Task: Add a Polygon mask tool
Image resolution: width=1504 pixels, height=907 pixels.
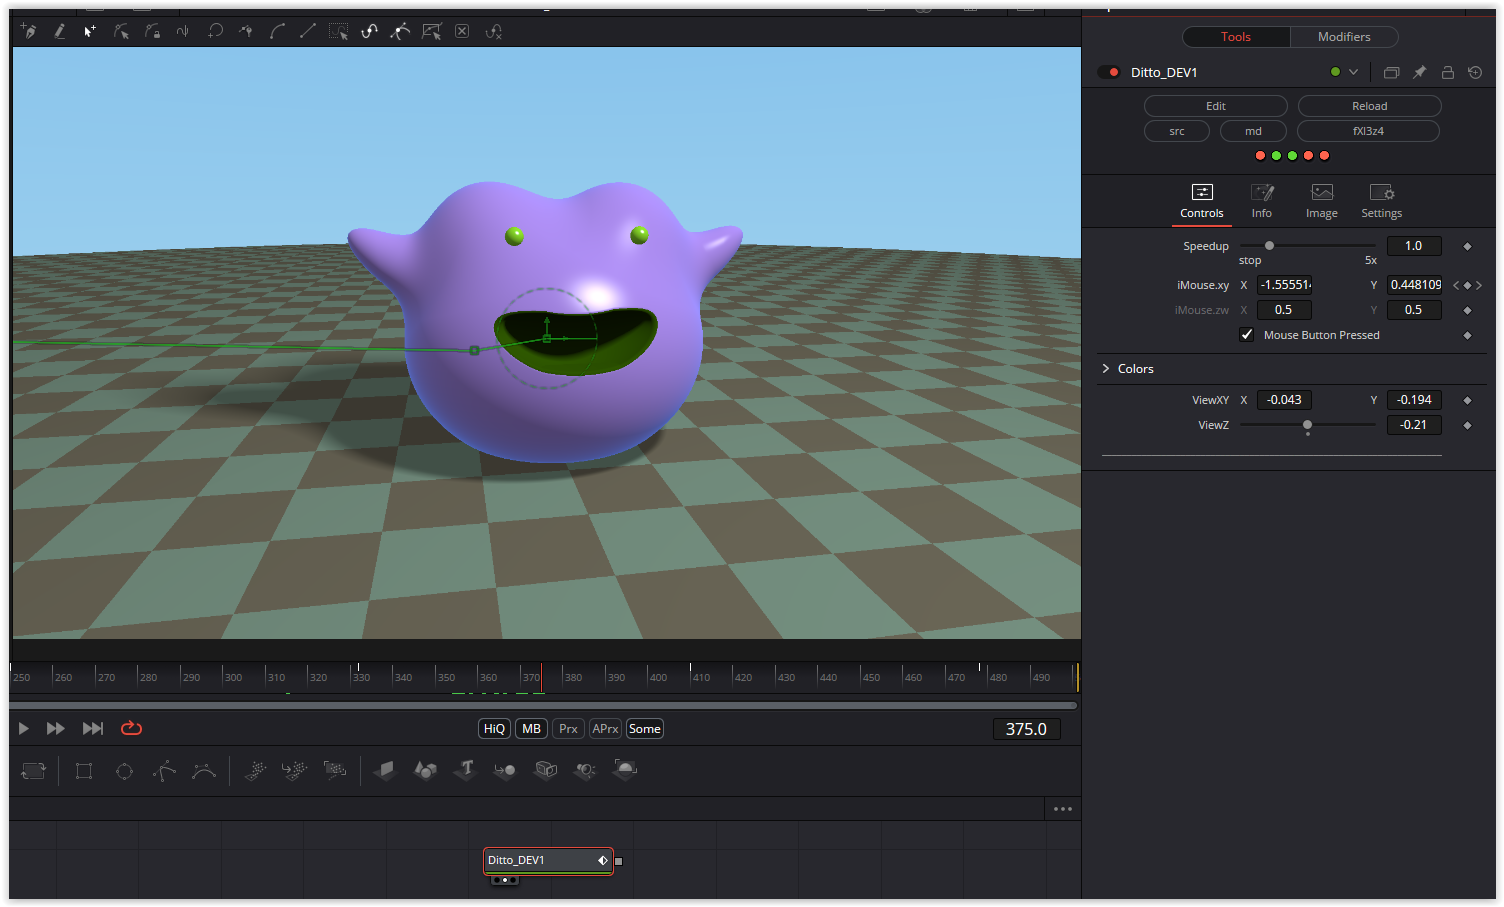Action: pyautogui.click(x=164, y=771)
